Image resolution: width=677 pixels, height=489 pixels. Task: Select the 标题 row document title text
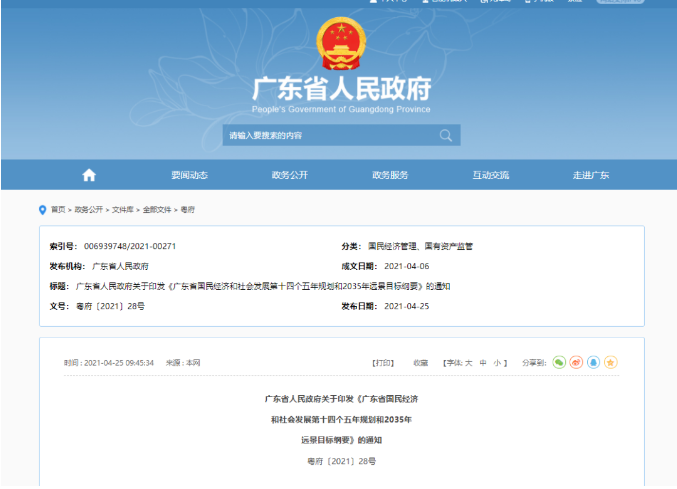coord(263,286)
